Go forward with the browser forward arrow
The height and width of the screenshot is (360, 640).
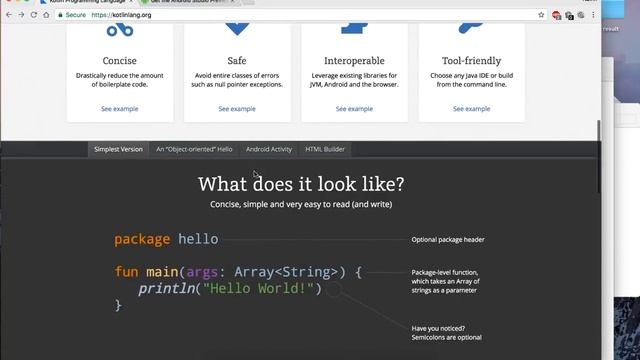[x=21, y=15]
